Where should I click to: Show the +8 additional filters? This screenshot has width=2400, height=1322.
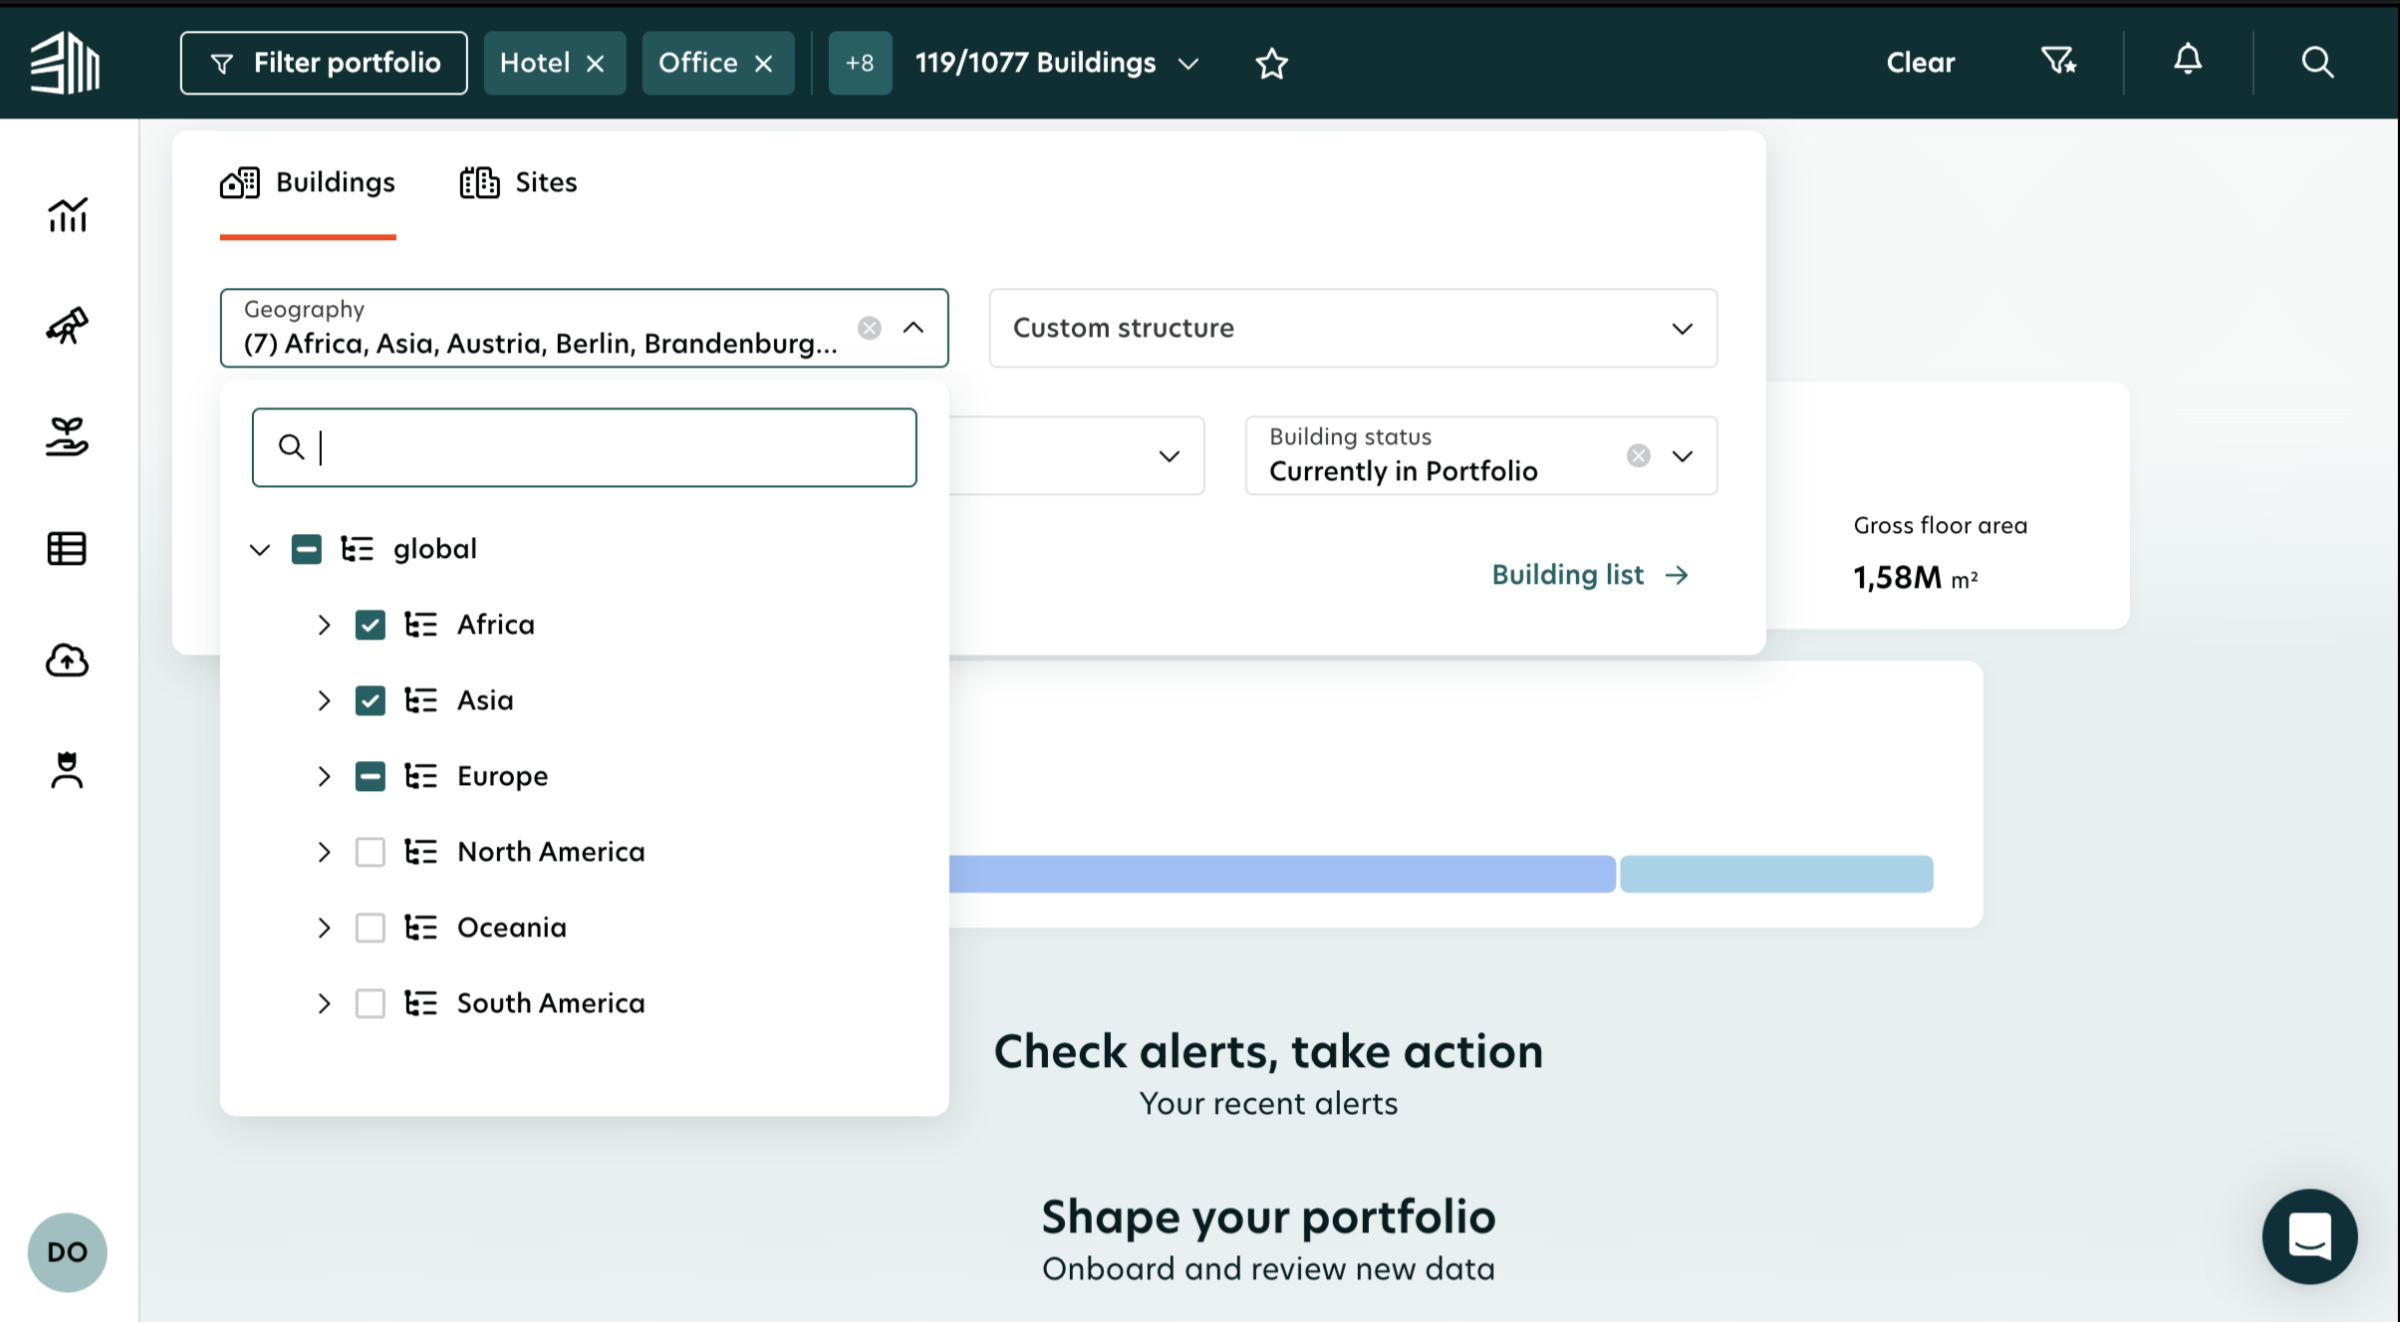coord(860,63)
